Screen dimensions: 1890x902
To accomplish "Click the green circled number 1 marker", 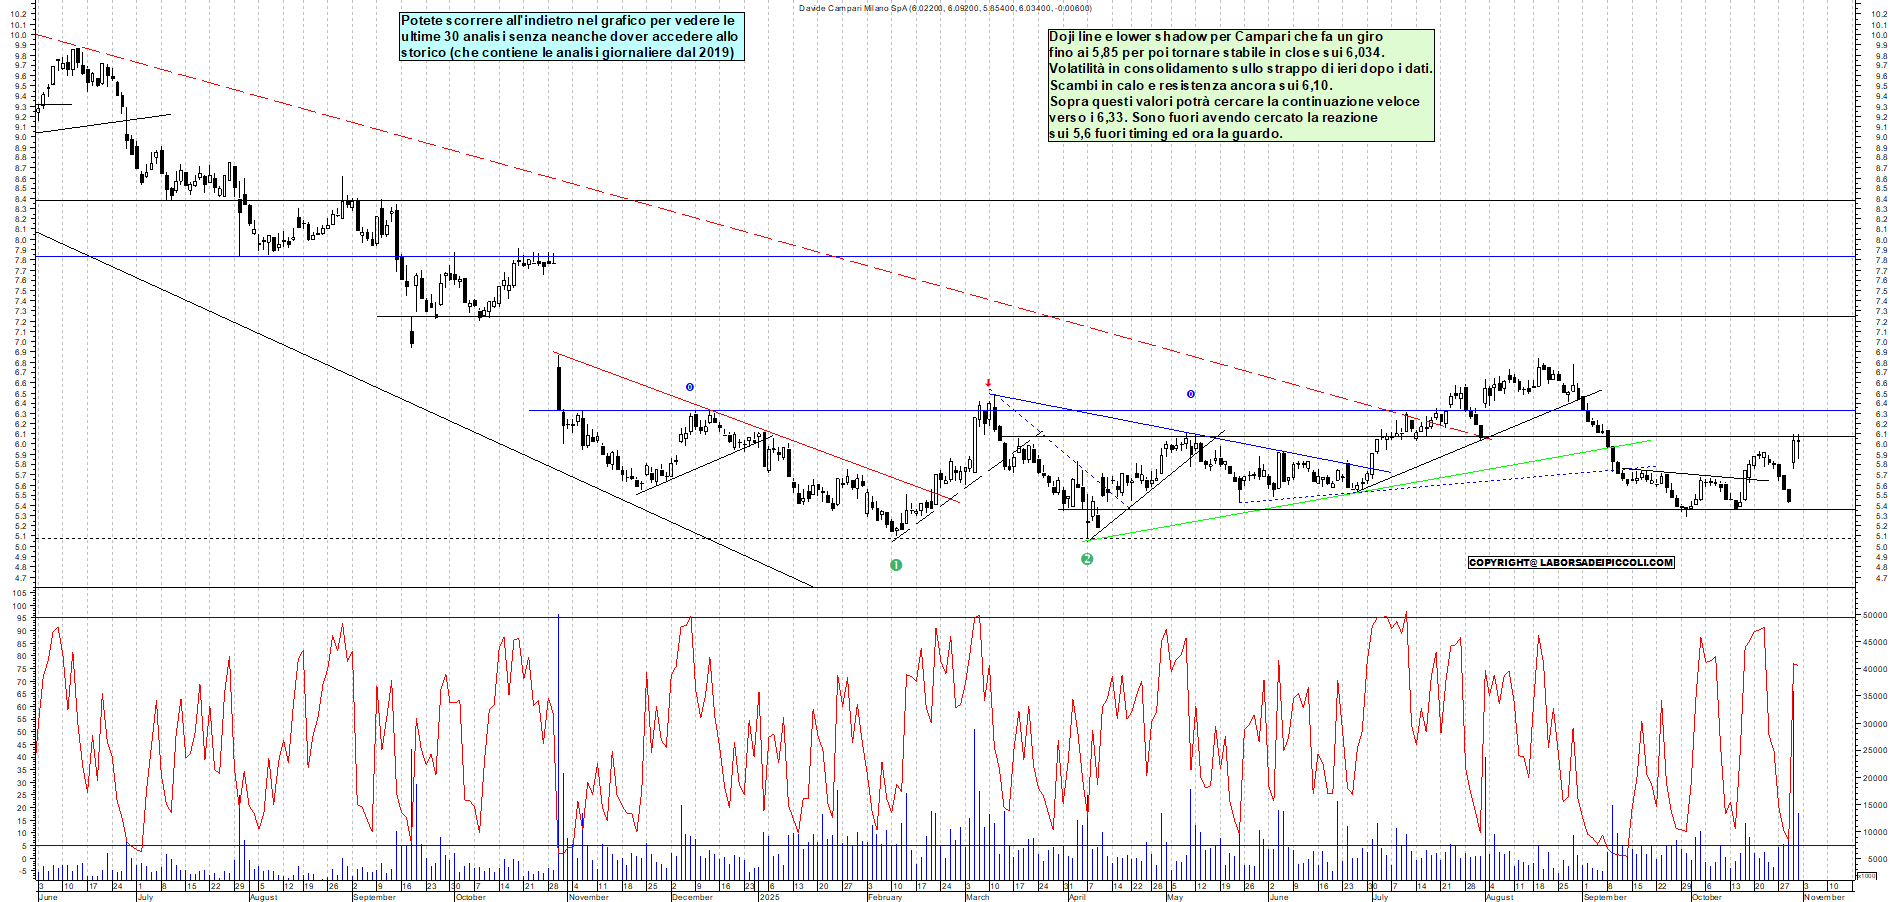I will point(896,565).
